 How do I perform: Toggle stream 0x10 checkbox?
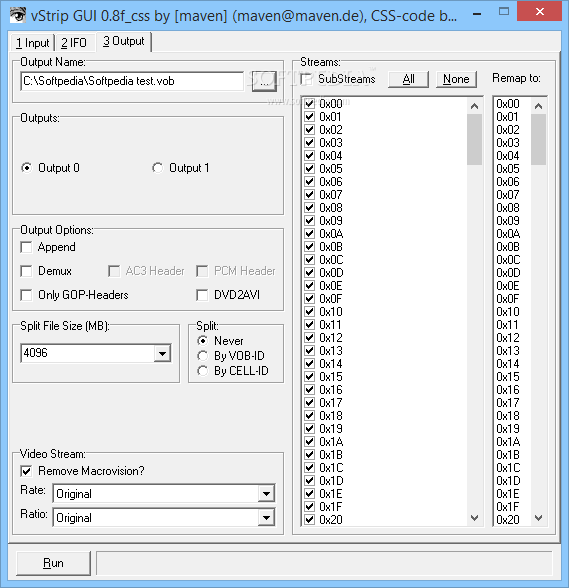click(x=309, y=312)
